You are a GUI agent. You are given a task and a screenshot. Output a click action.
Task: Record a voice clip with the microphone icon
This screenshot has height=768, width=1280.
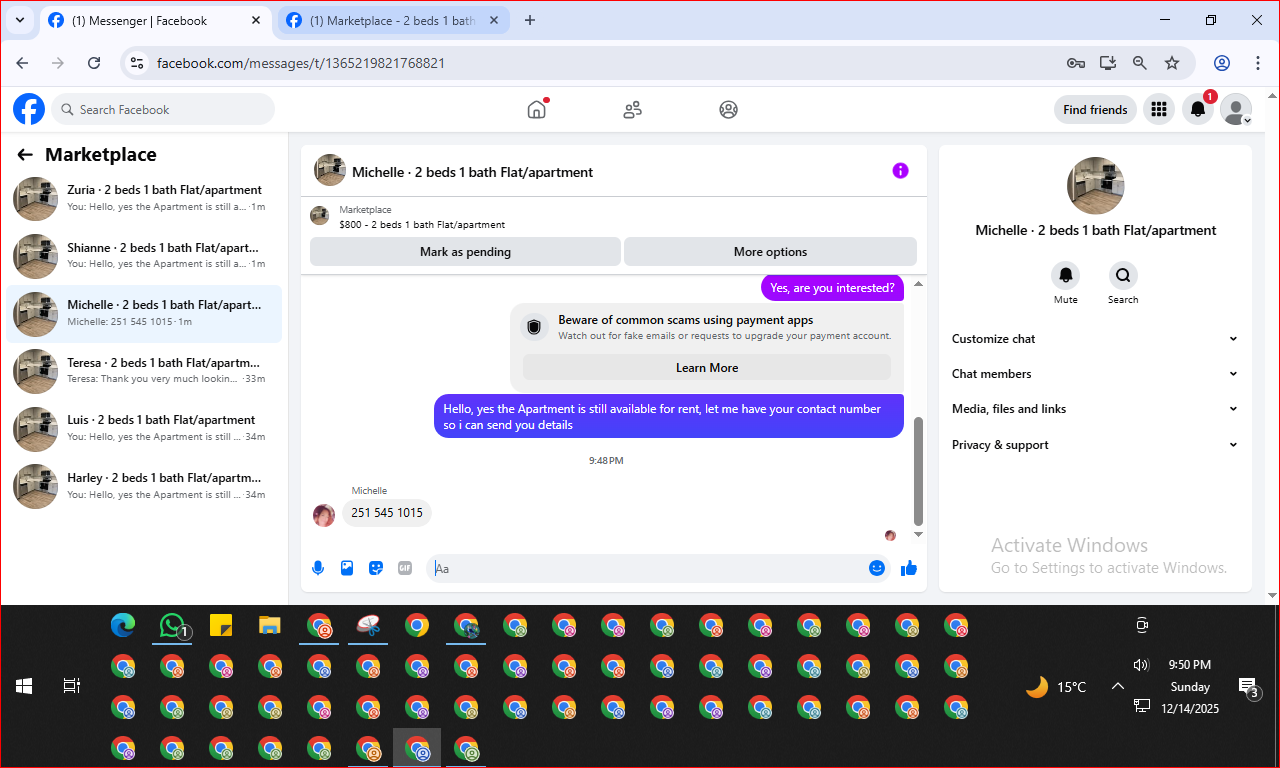[x=318, y=568]
